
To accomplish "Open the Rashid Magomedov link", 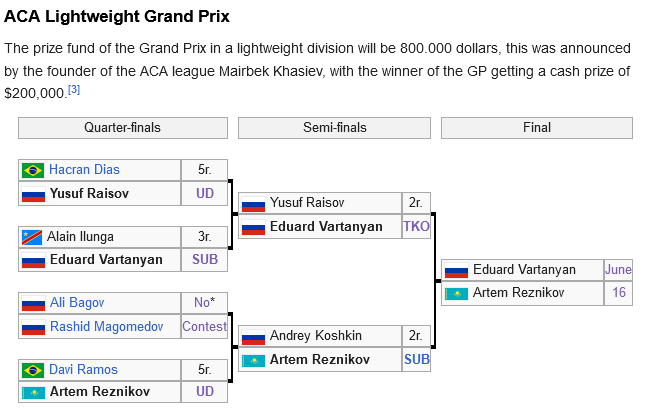I will point(106,327).
